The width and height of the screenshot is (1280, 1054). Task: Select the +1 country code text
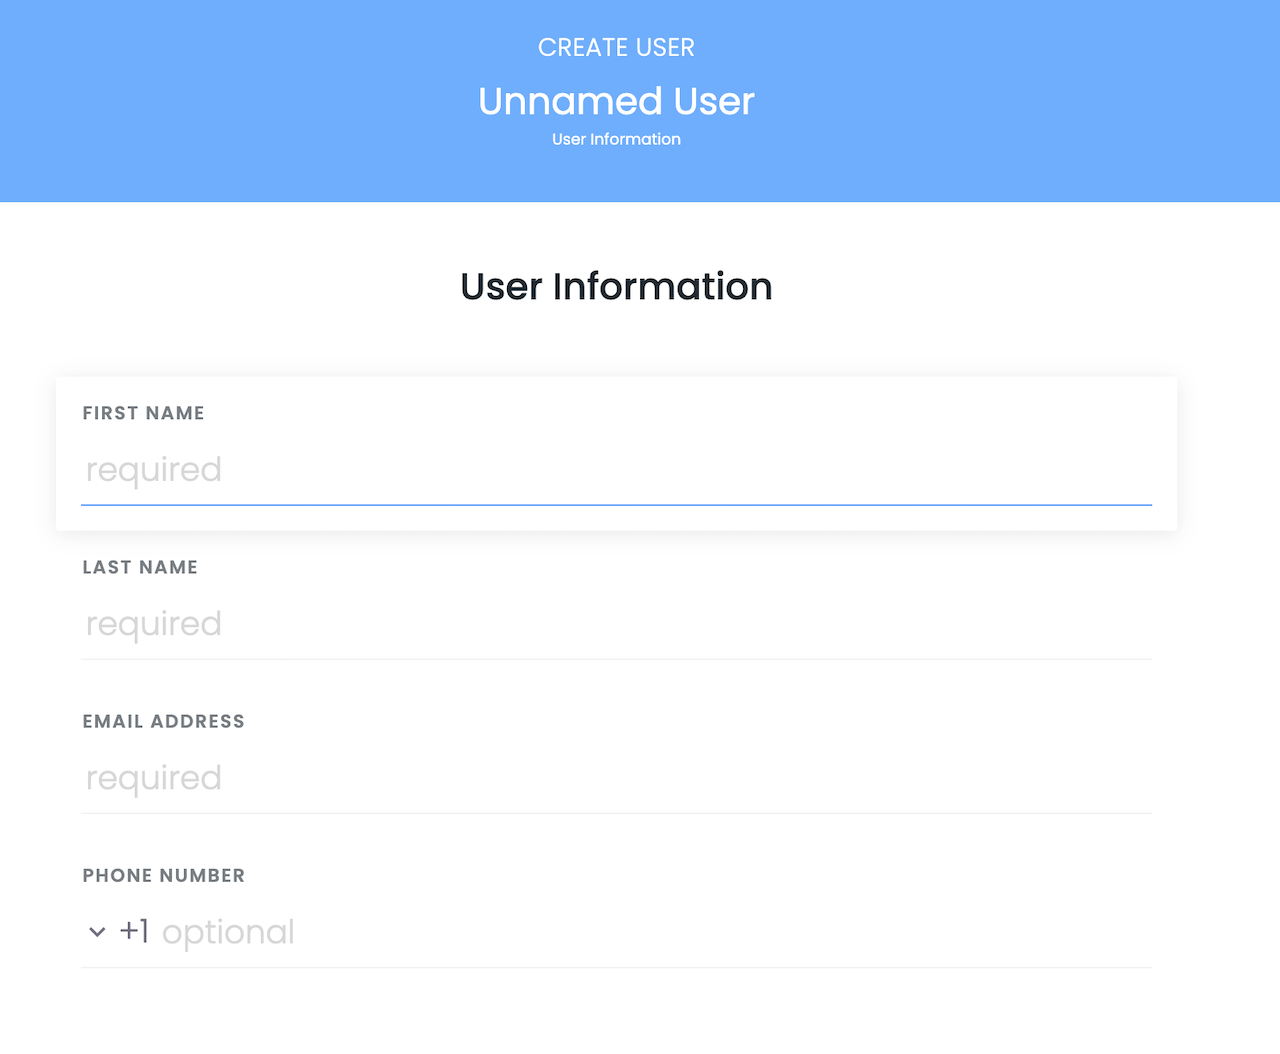pos(134,931)
